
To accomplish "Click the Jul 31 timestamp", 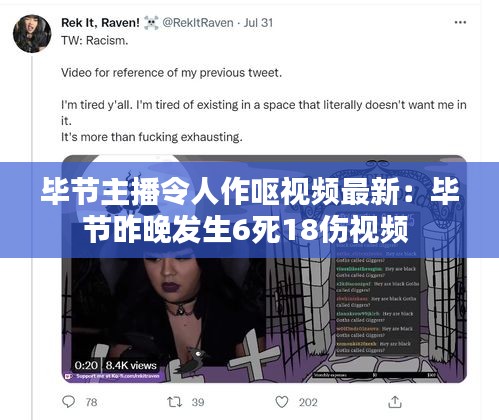I will (258, 23).
